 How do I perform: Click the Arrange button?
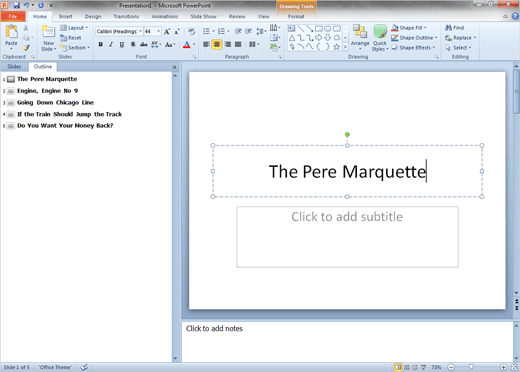pyautogui.click(x=360, y=36)
